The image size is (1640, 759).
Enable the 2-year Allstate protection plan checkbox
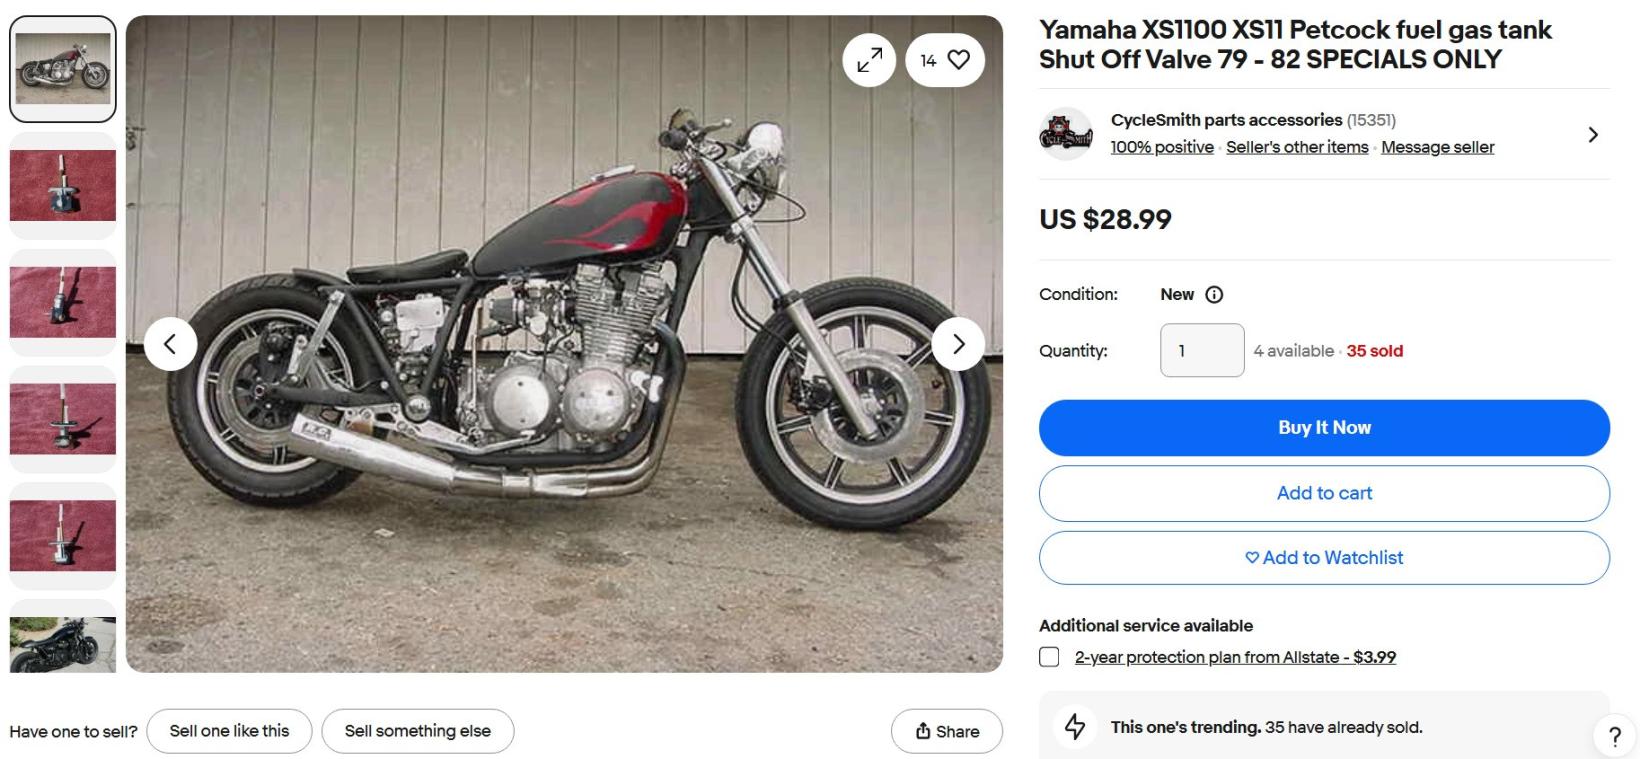click(1049, 657)
